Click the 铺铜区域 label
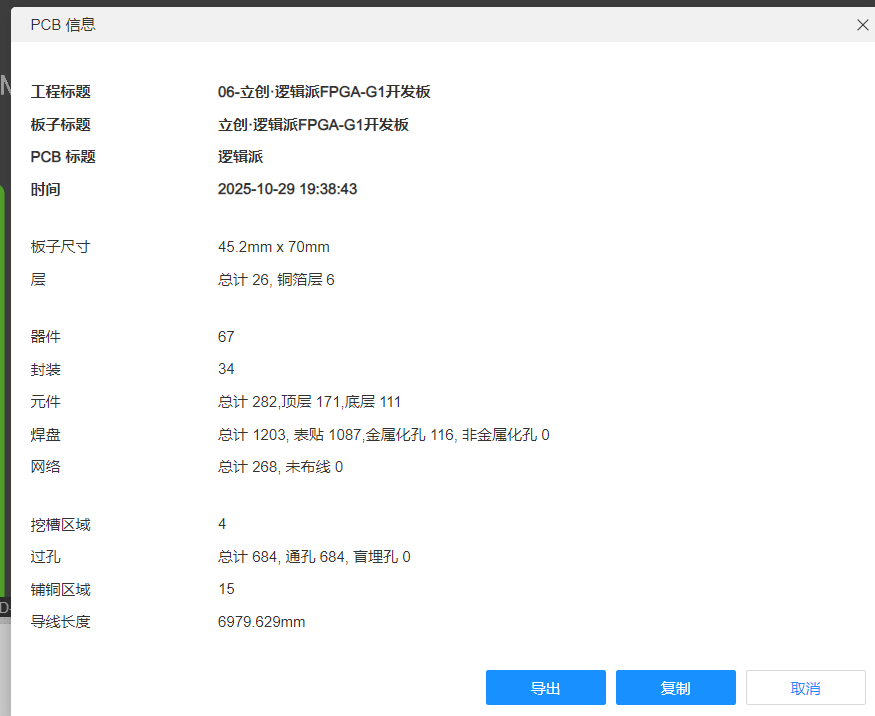Image resolution: width=875 pixels, height=716 pixels. pos(60,589)
